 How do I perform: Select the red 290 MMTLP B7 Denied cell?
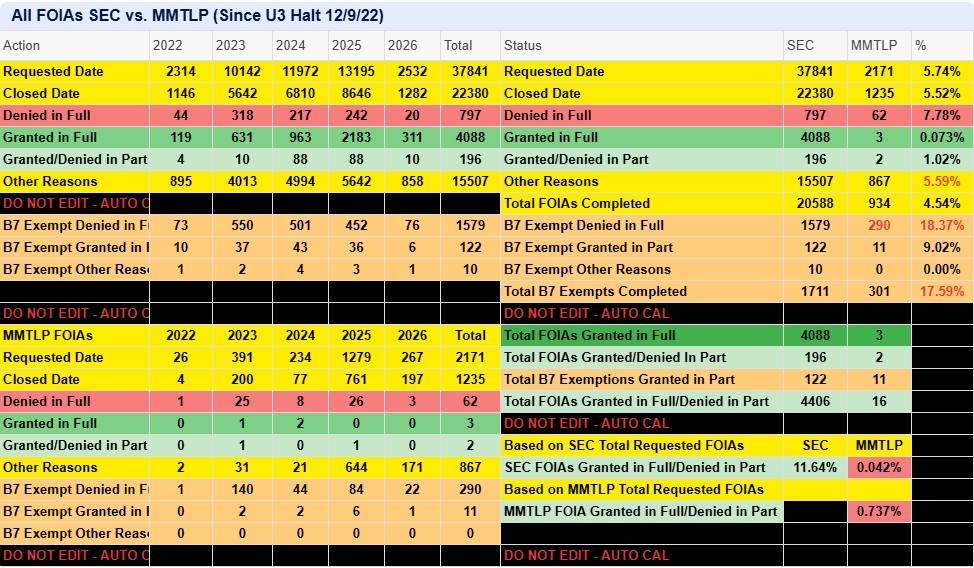point(879,226)
